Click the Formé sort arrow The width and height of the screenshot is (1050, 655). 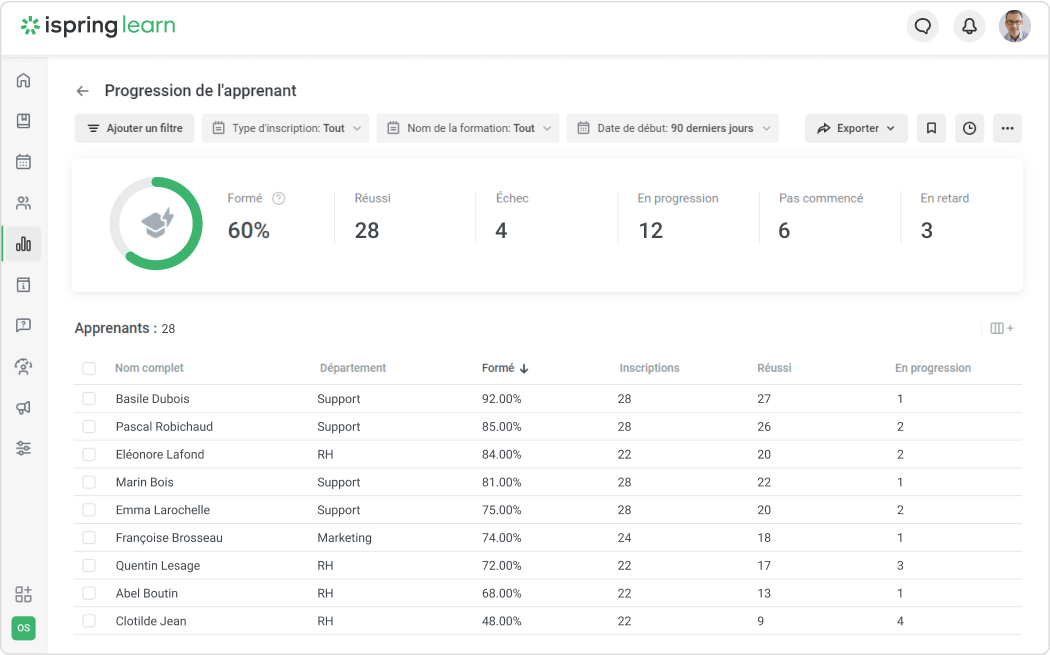coord(524,368)
